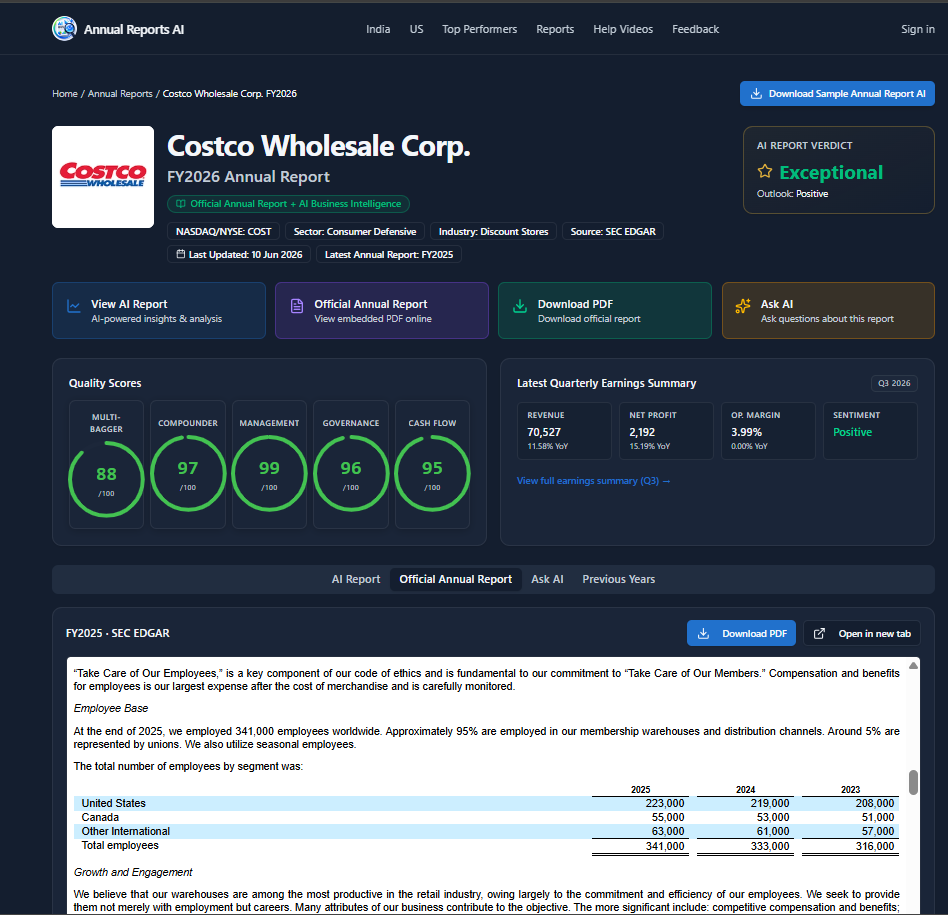Click the star icon beside Exceptional verdict
The image size is (948, 915).
[x=765, y=172]
